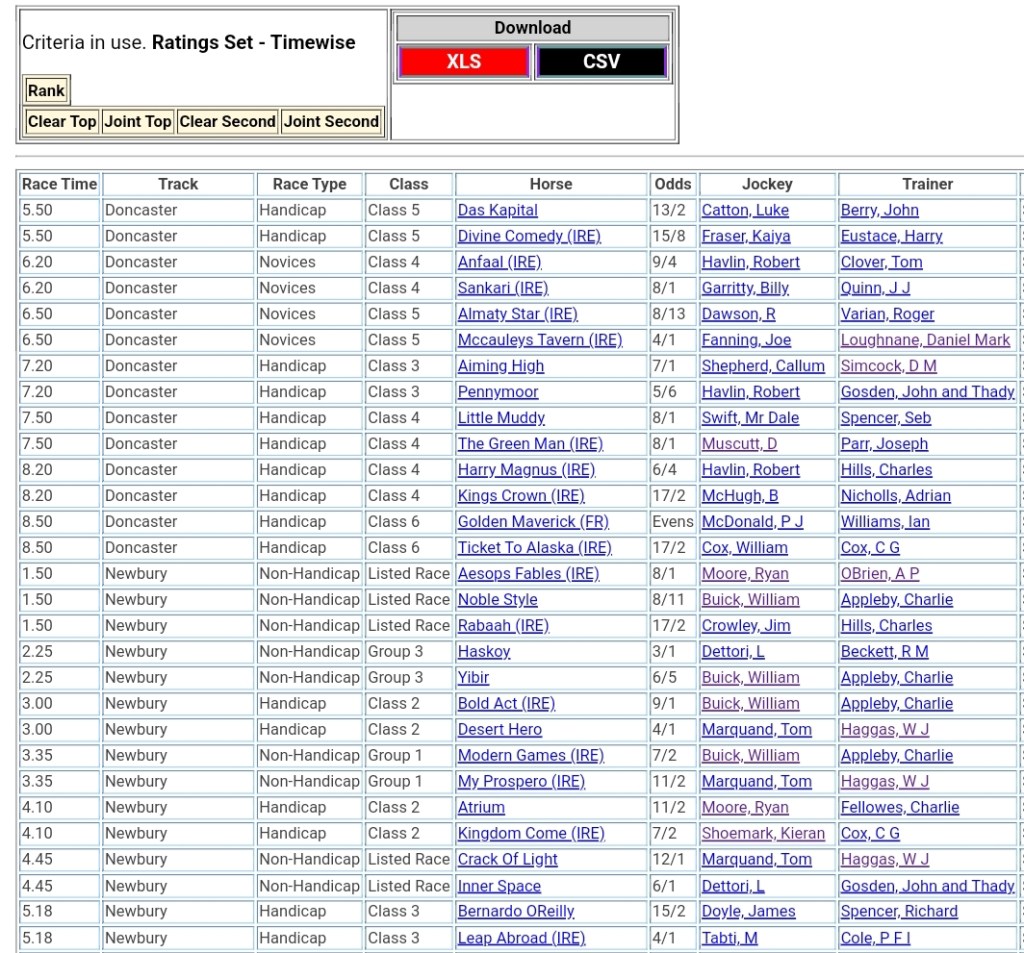Open the Leap Abroad (IRE) horse link
The width and height of the screenshot is (1024, 953).
(521, 938)
